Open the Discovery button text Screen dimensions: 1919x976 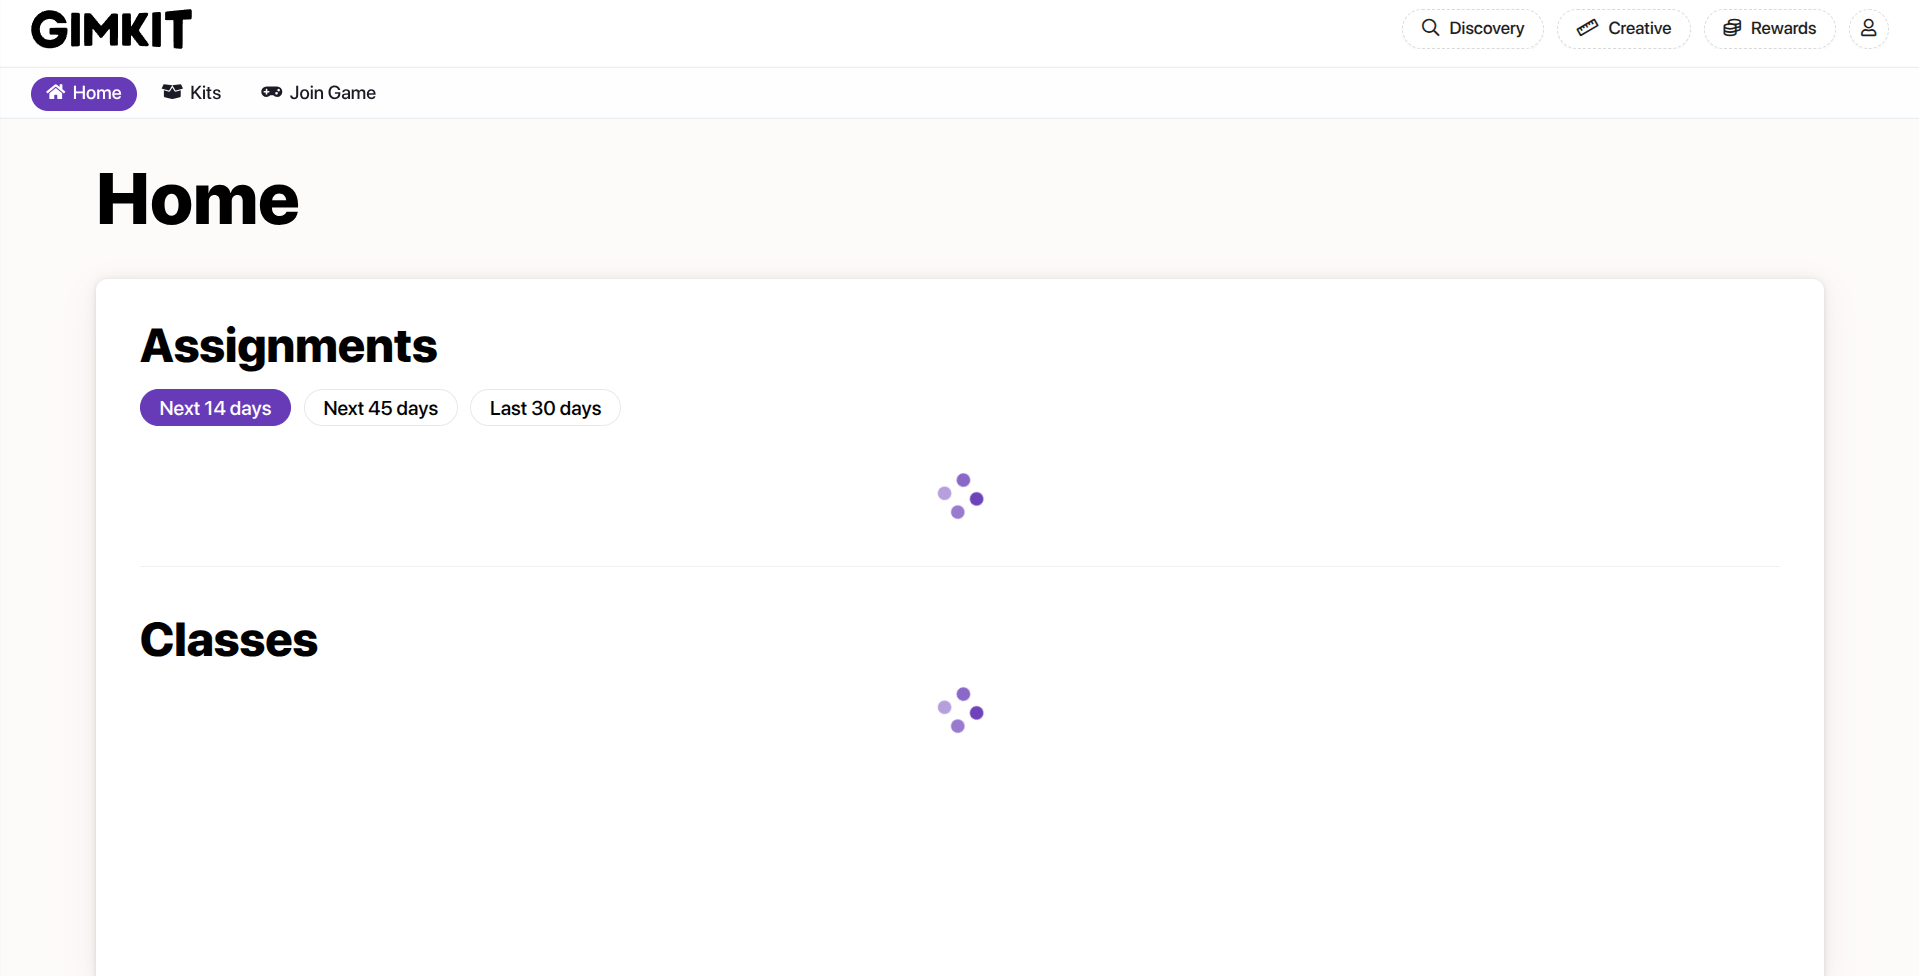click(1486, 28)
